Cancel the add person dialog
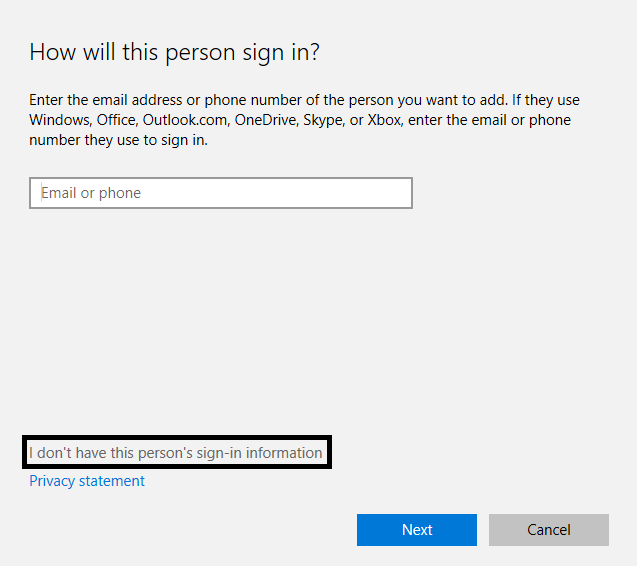Image resolution: width=637 pixels, height=566 pixels. (549, 530)
